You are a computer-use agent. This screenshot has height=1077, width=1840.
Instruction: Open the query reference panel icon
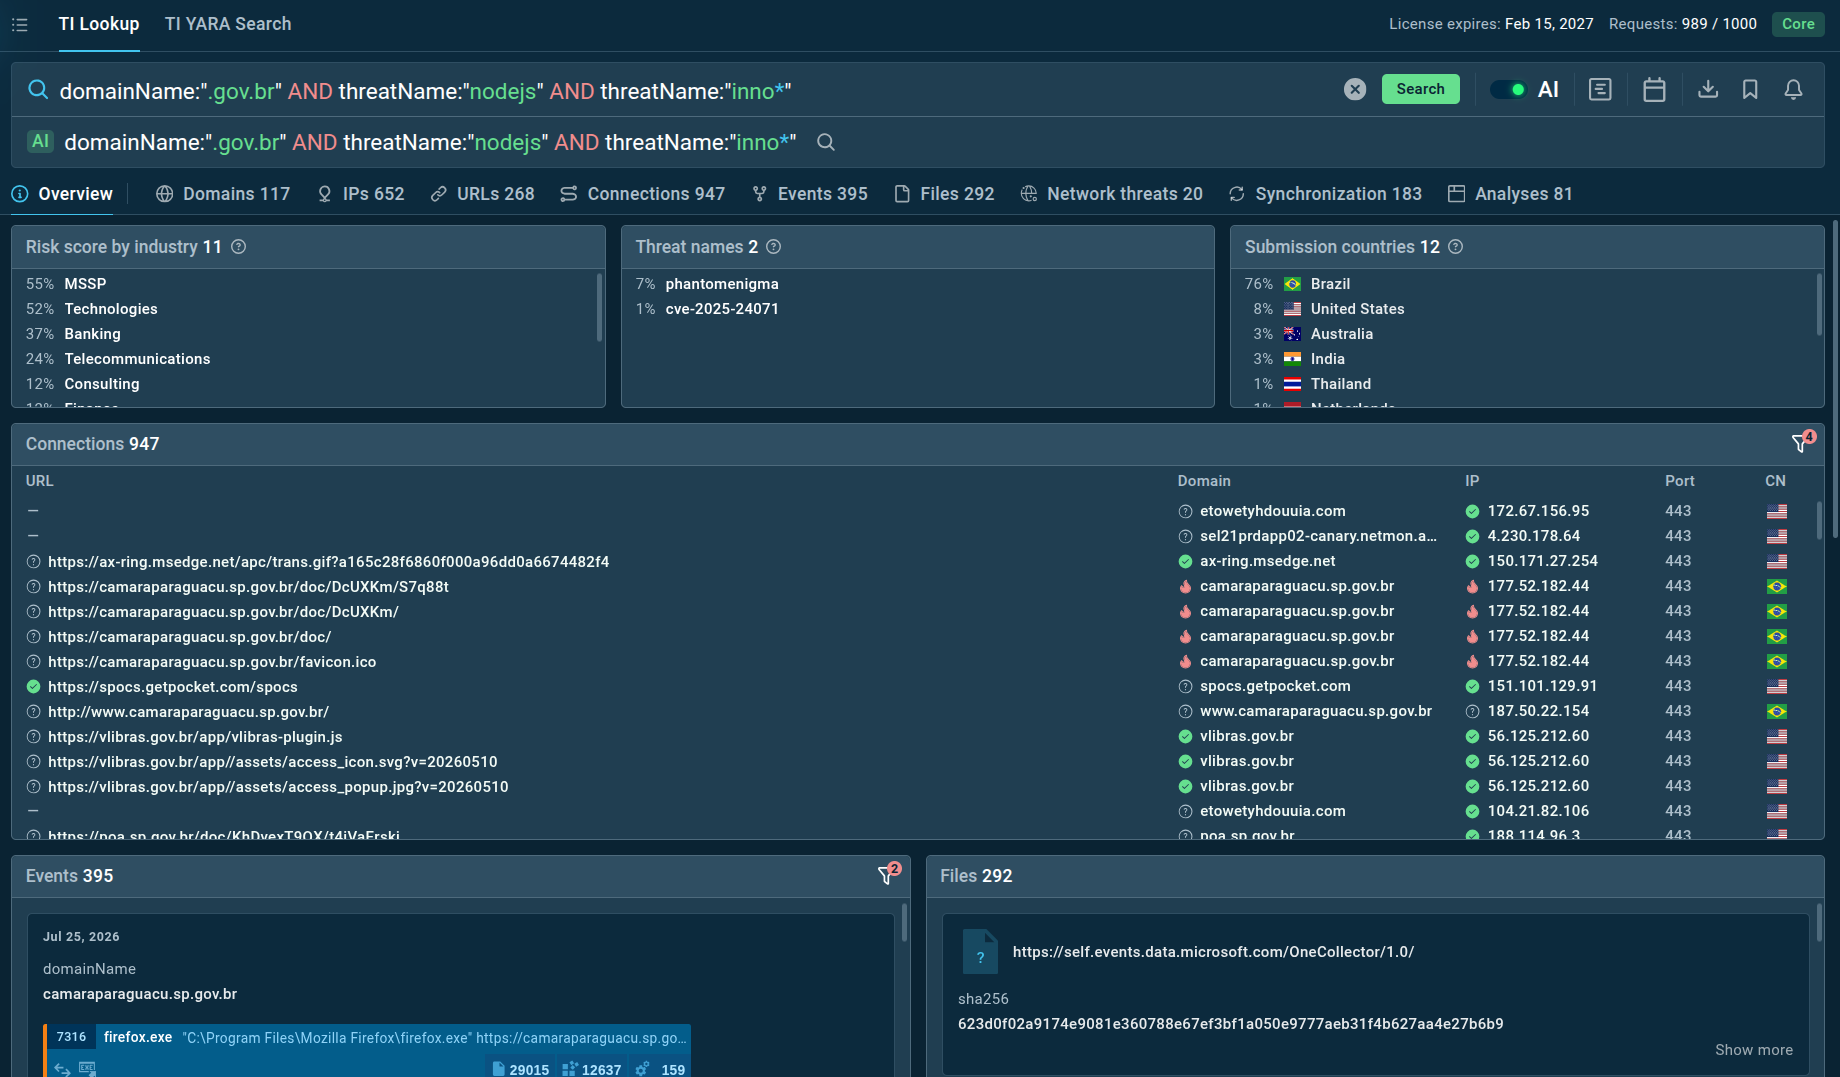tap(1600, 89)
